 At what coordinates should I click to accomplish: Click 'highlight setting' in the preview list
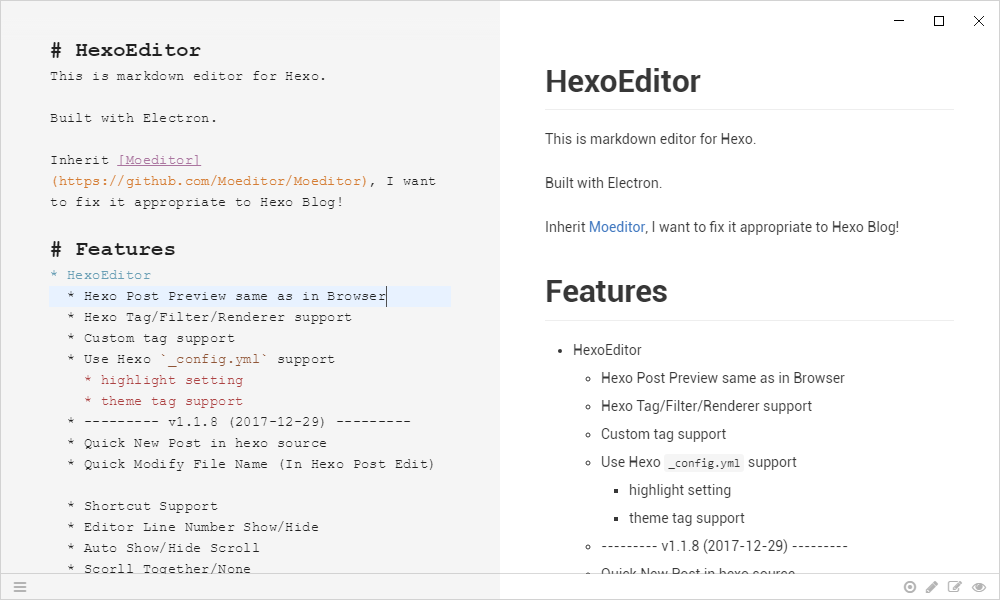[x=680, y=490]
